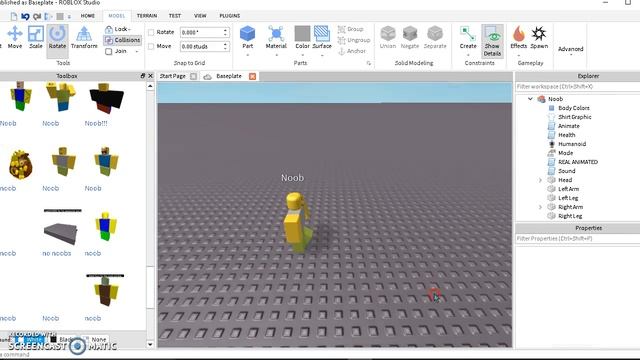Click the Noob character in the viewport
Screen dimensions: 640x360
[x=298, y=223]
